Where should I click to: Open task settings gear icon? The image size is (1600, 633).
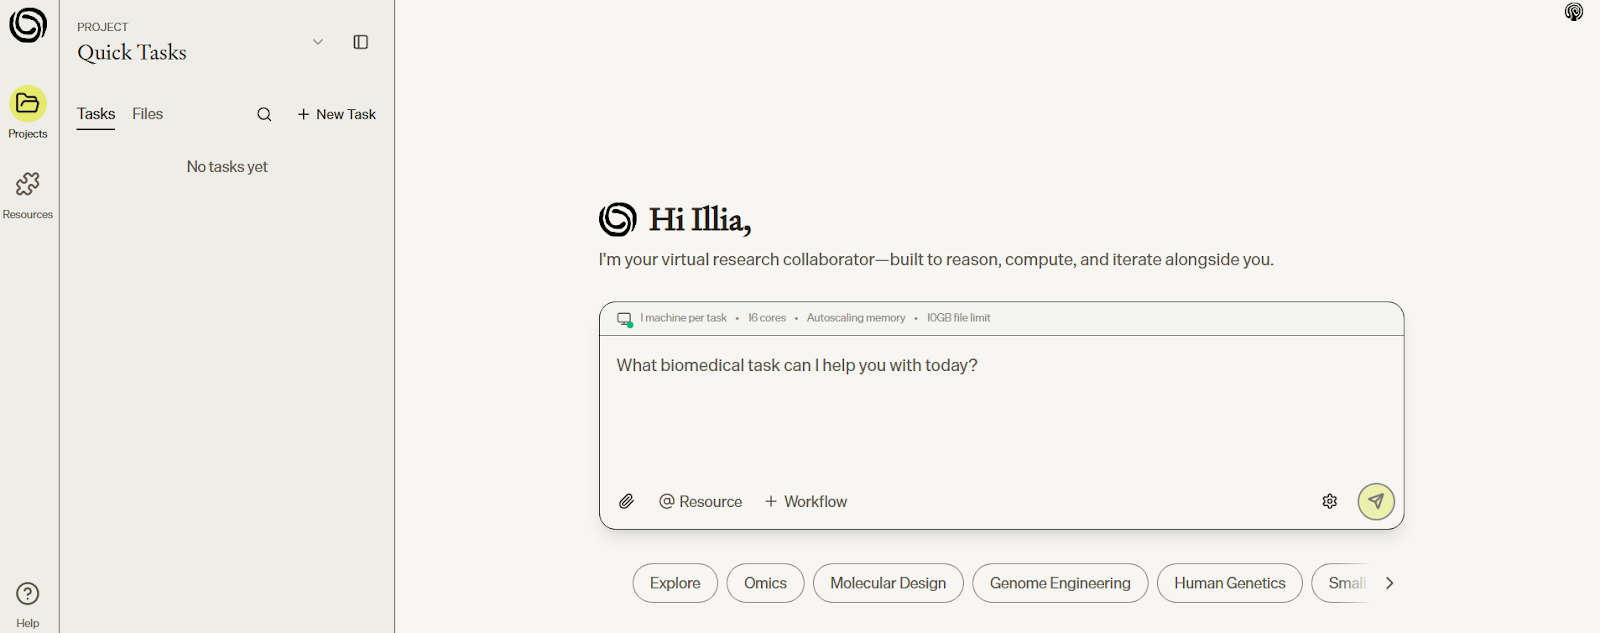pos(1330,502)
